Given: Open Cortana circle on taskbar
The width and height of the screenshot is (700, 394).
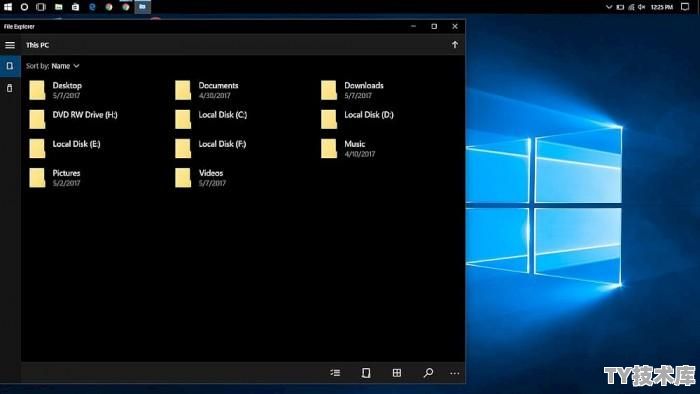Looking at the screenshot, I should (x=24, y=7).
